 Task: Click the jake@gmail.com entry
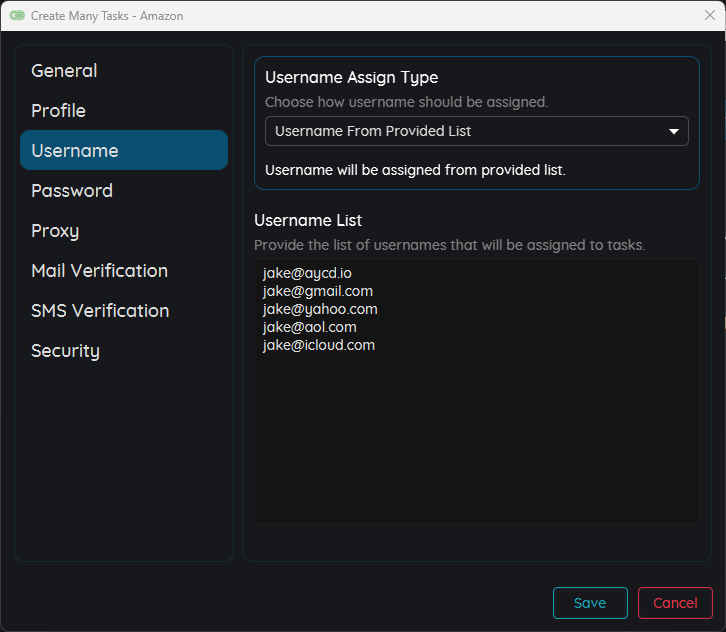pyautogui.click(x=317, y=292)
